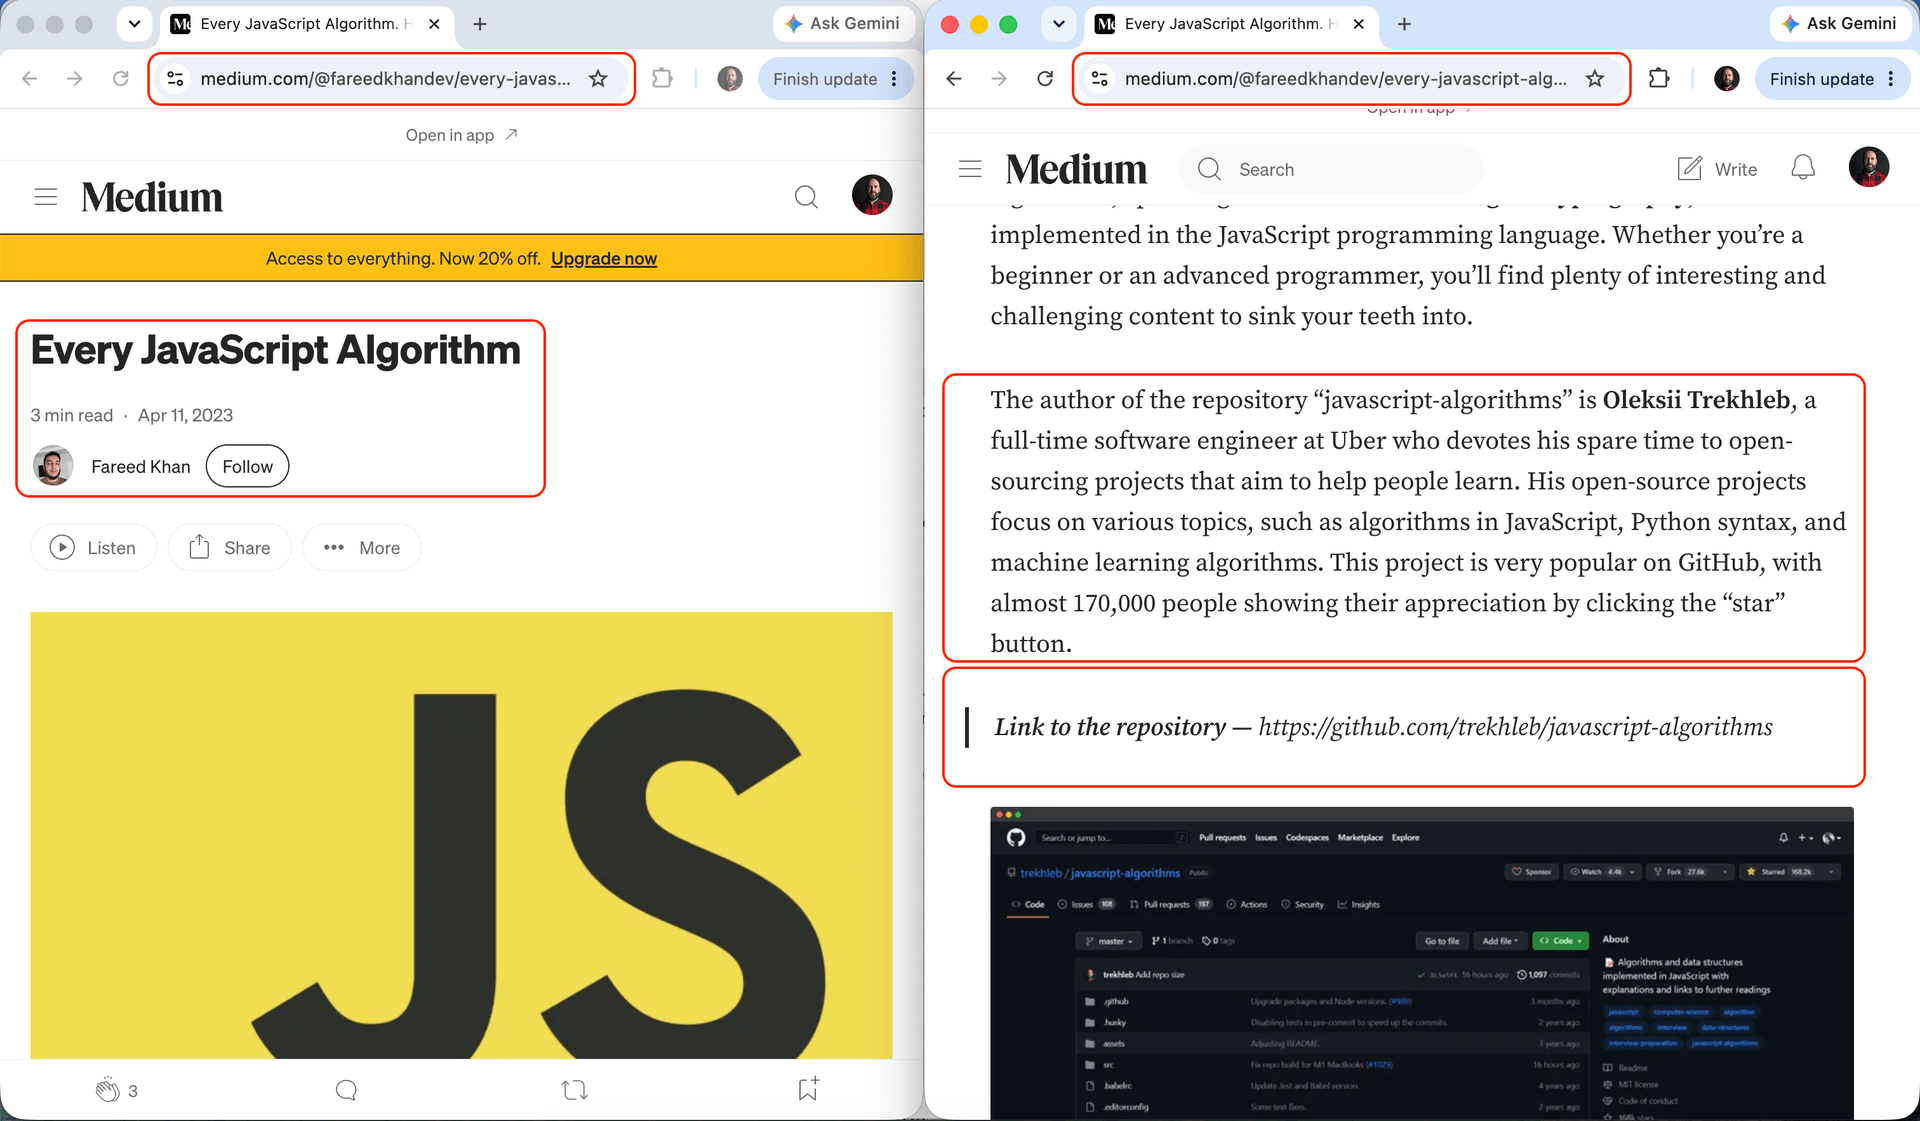
Task: Open extensions puzzle icon in left window
Action: pos(662,78)
